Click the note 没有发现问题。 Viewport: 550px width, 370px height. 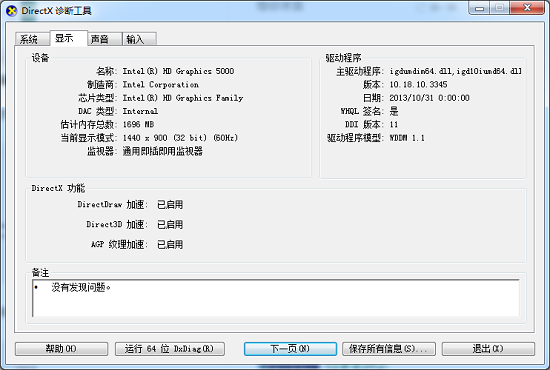[81, 288]
